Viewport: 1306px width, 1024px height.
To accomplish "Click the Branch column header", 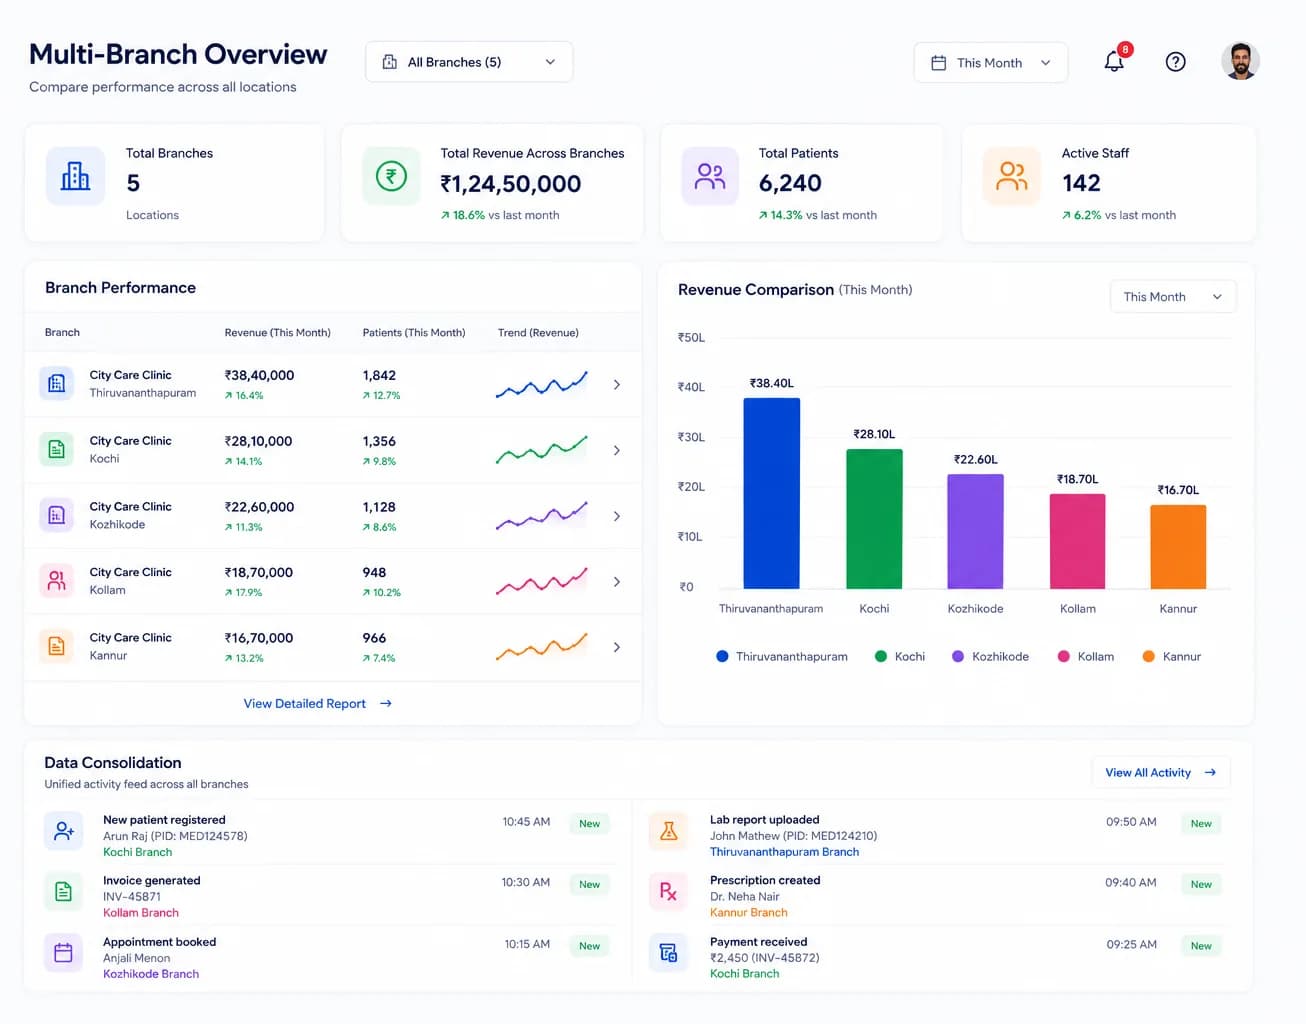I will tap(62, 332).
